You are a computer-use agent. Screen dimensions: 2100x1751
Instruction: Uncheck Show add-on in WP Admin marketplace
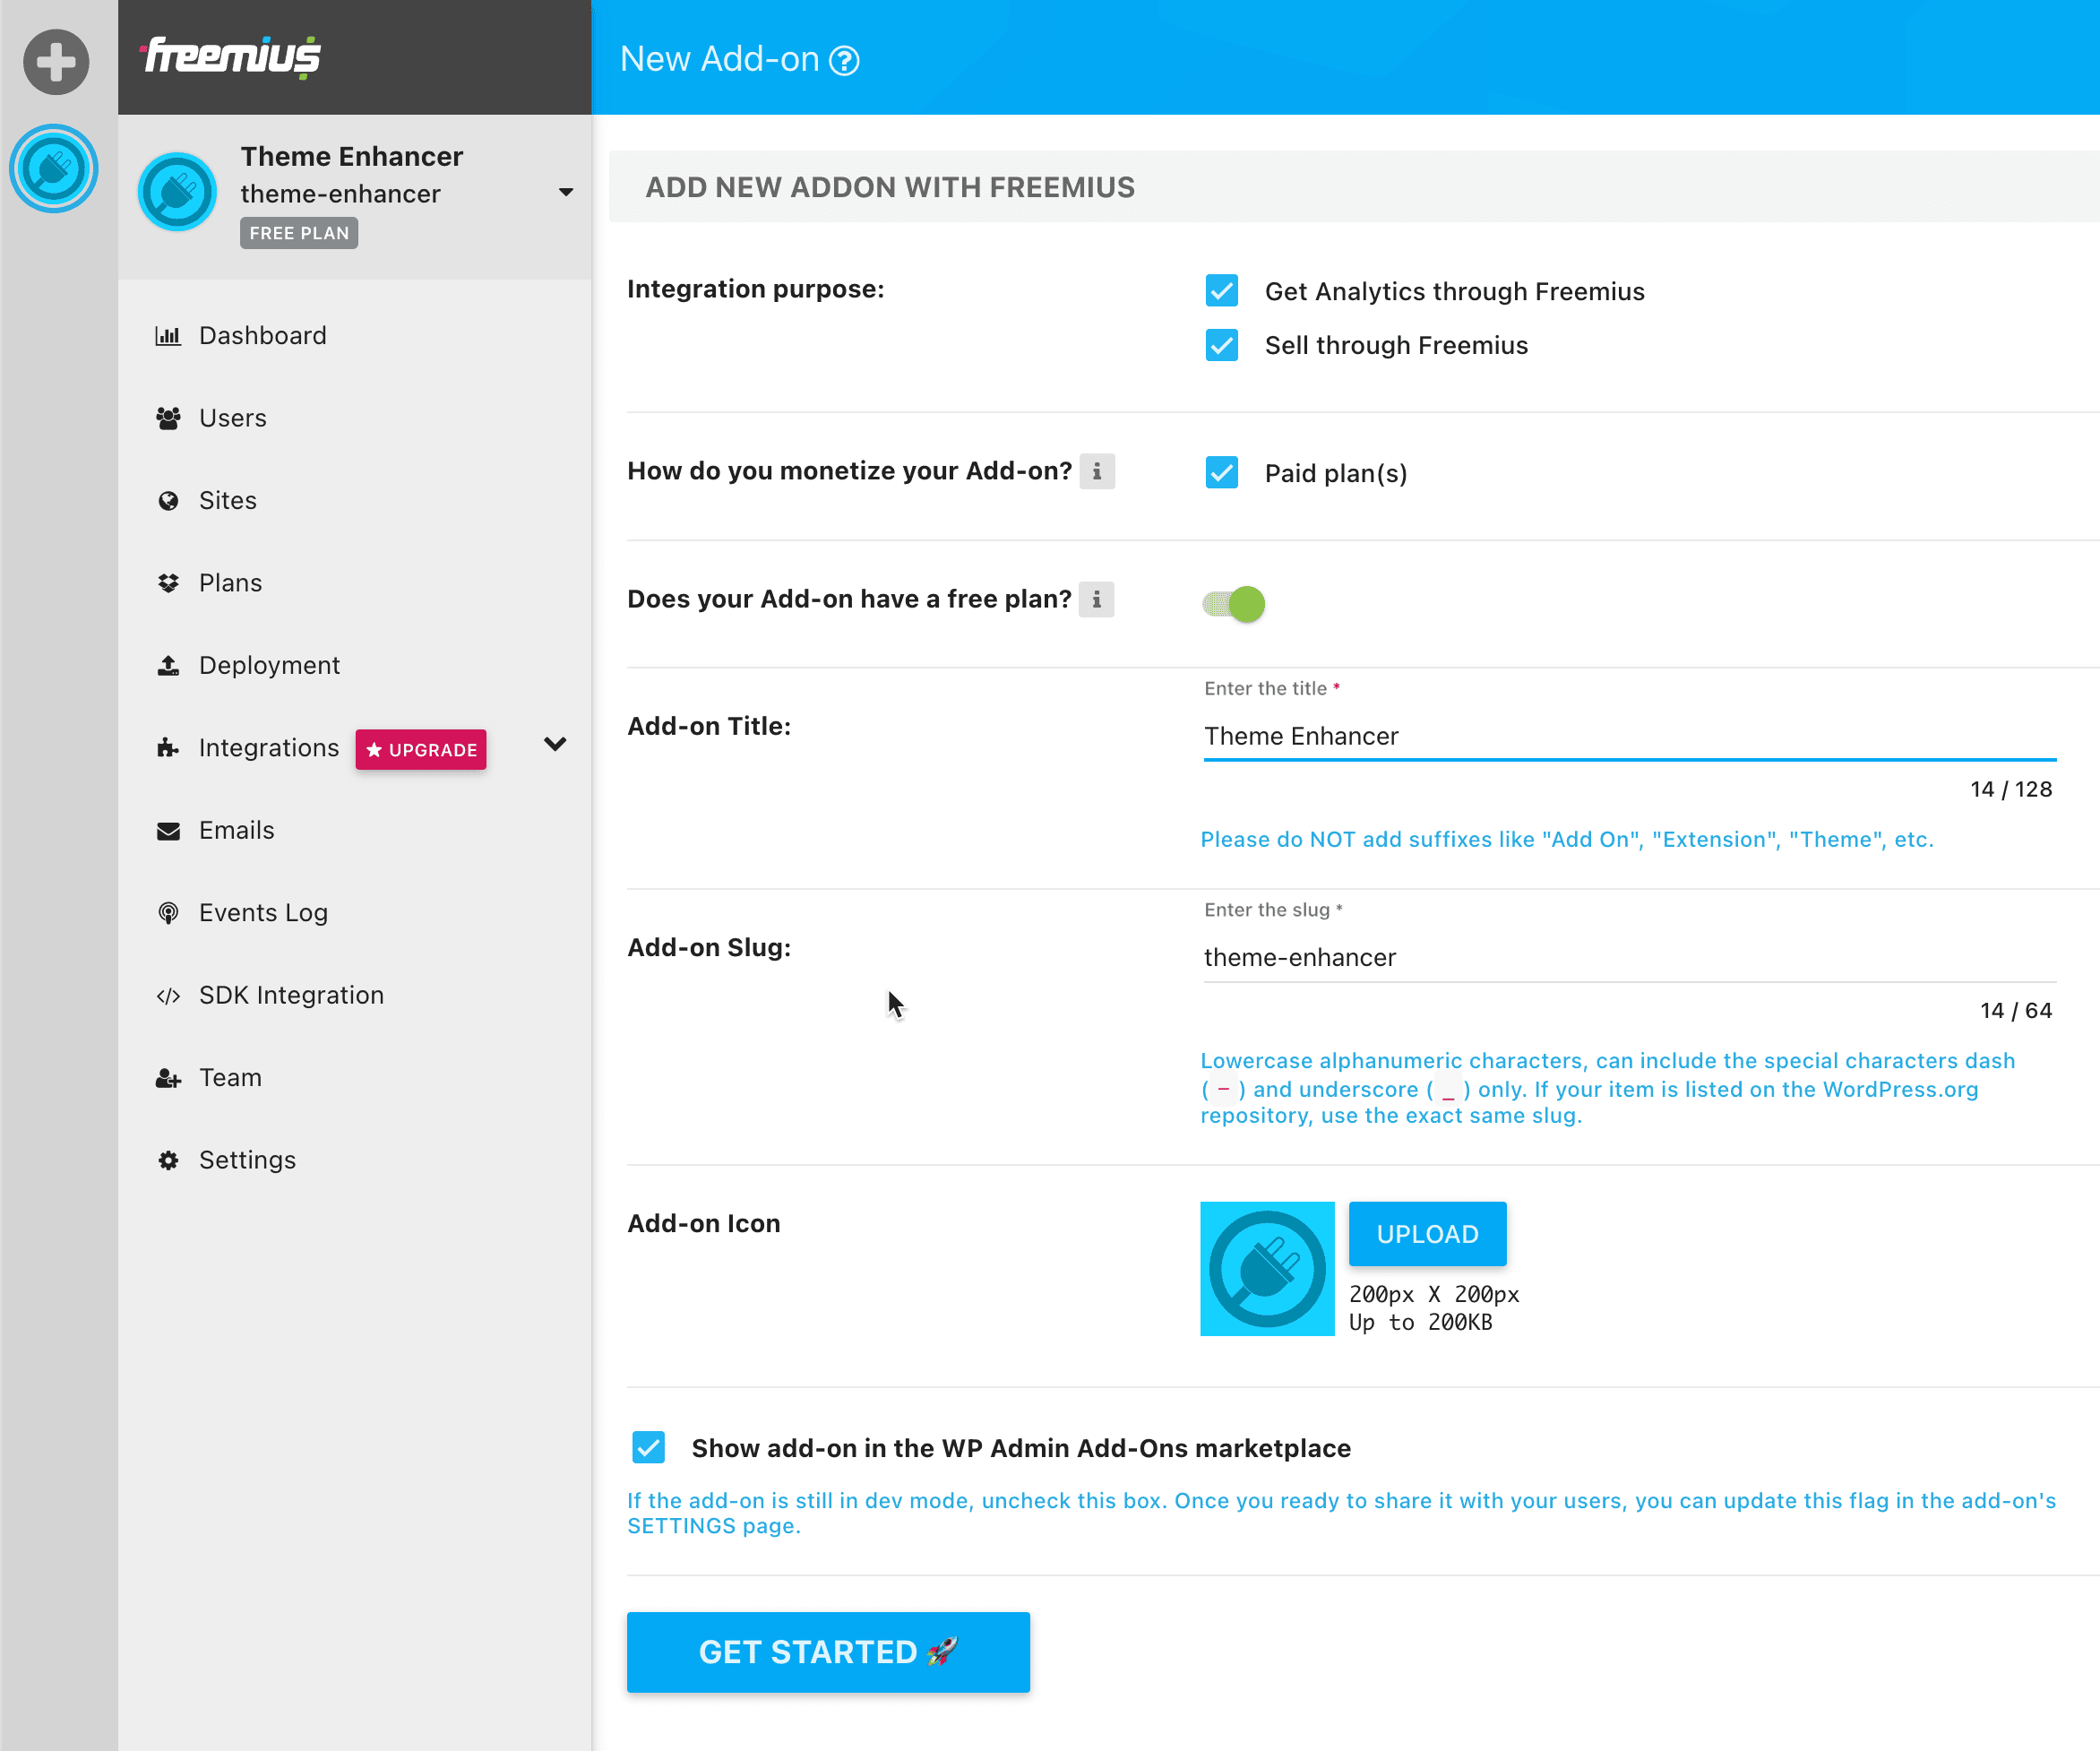tap(648, 1447)
